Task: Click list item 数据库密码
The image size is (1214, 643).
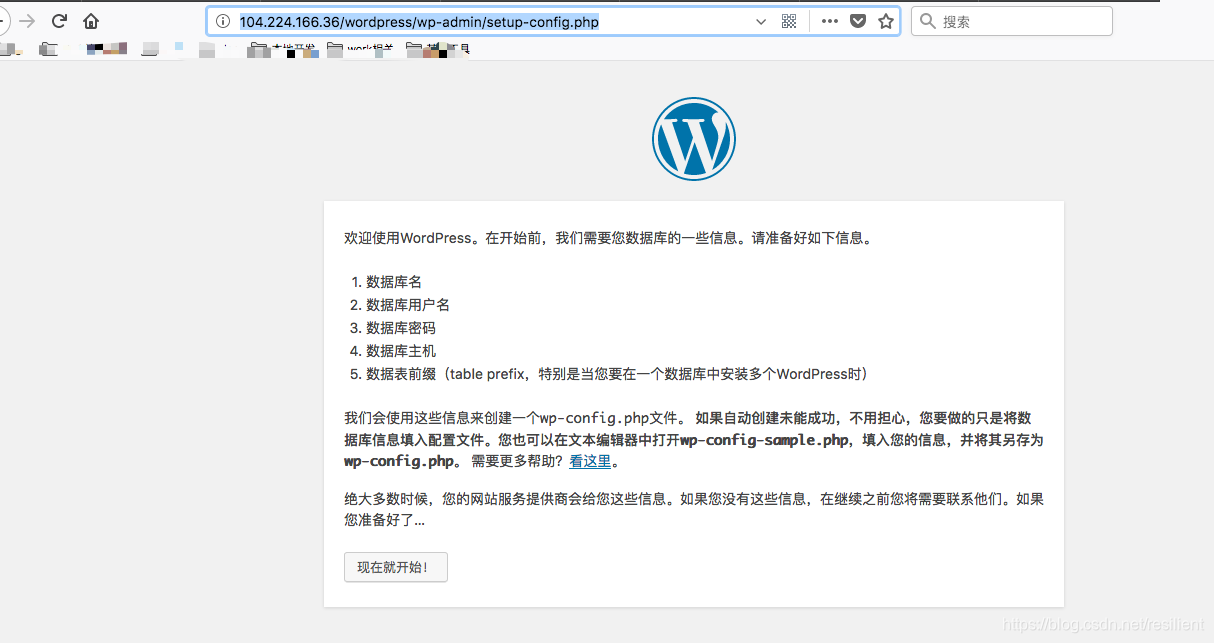Action: (401, 328)
